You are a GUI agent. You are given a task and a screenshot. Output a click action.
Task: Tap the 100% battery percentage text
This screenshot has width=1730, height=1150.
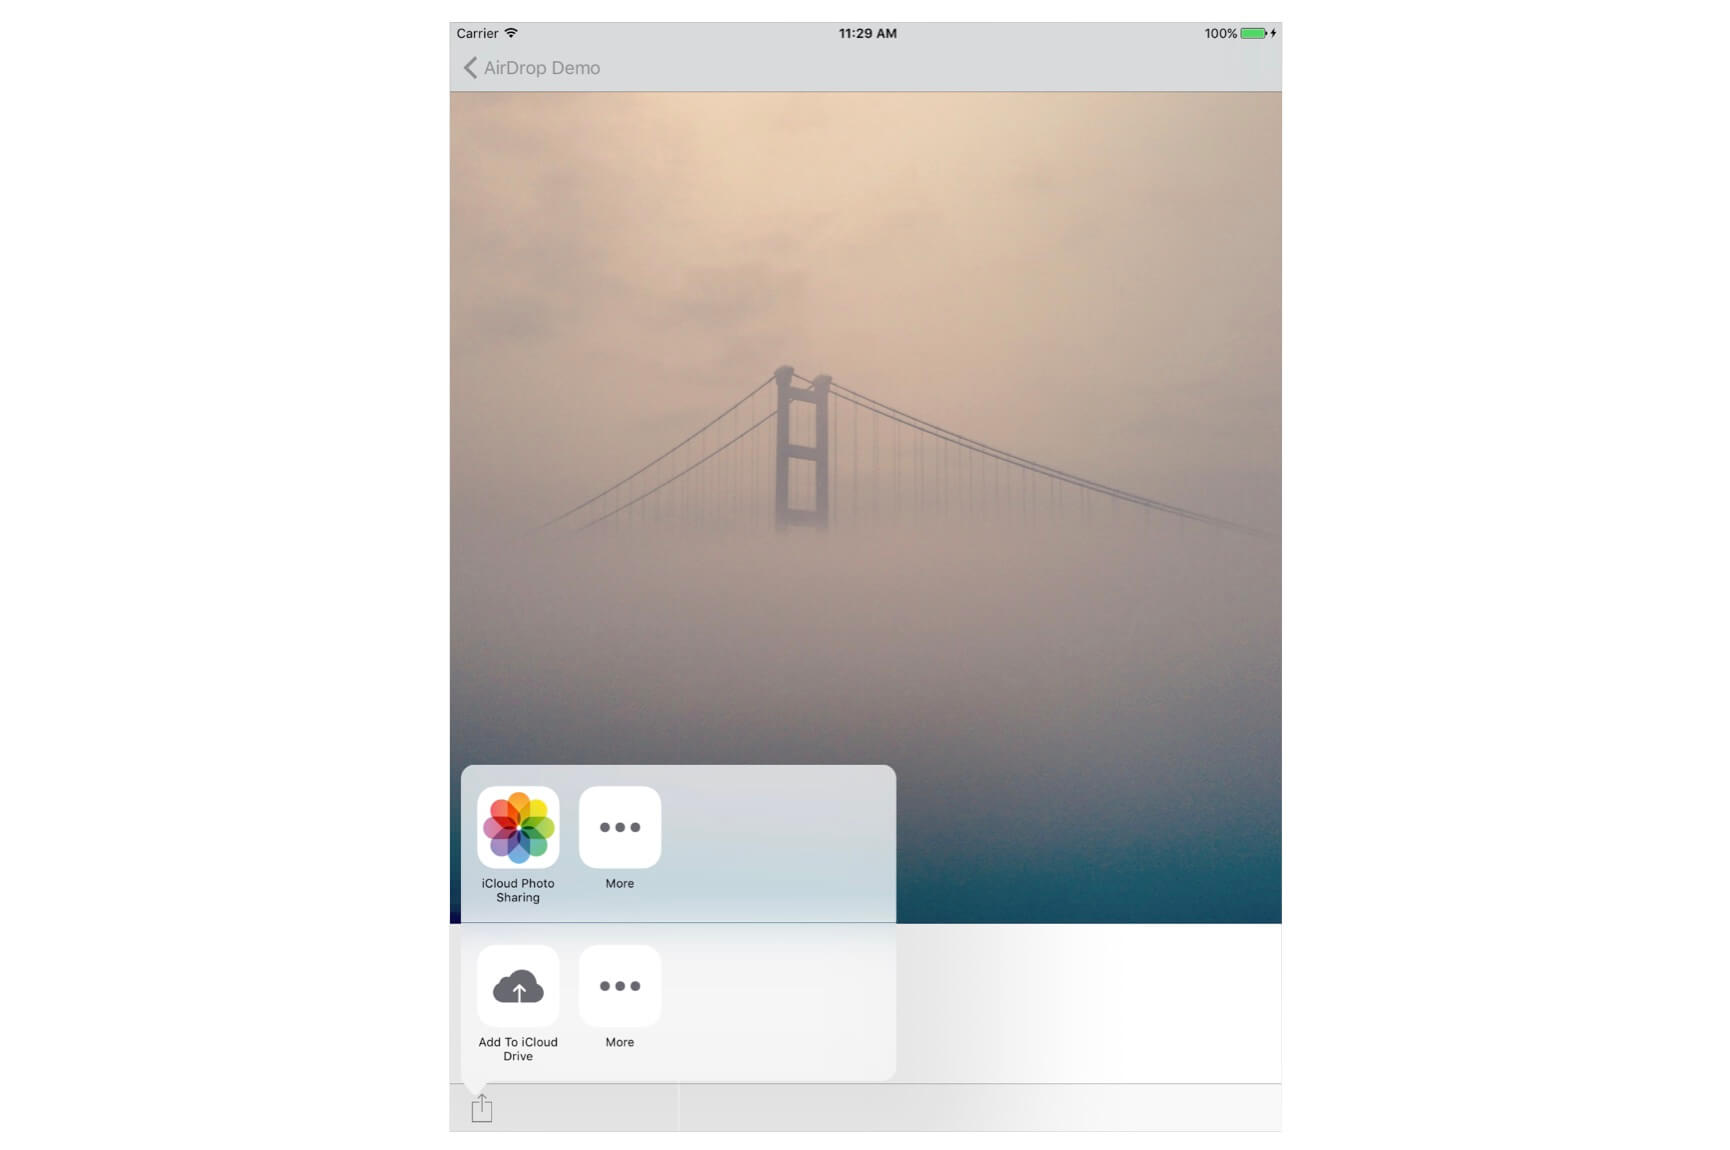(1220, 33)
